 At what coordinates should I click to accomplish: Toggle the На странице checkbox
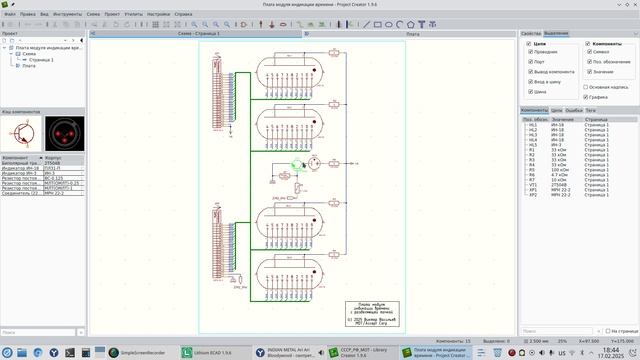pyautogui.click(x=608, y=331)
